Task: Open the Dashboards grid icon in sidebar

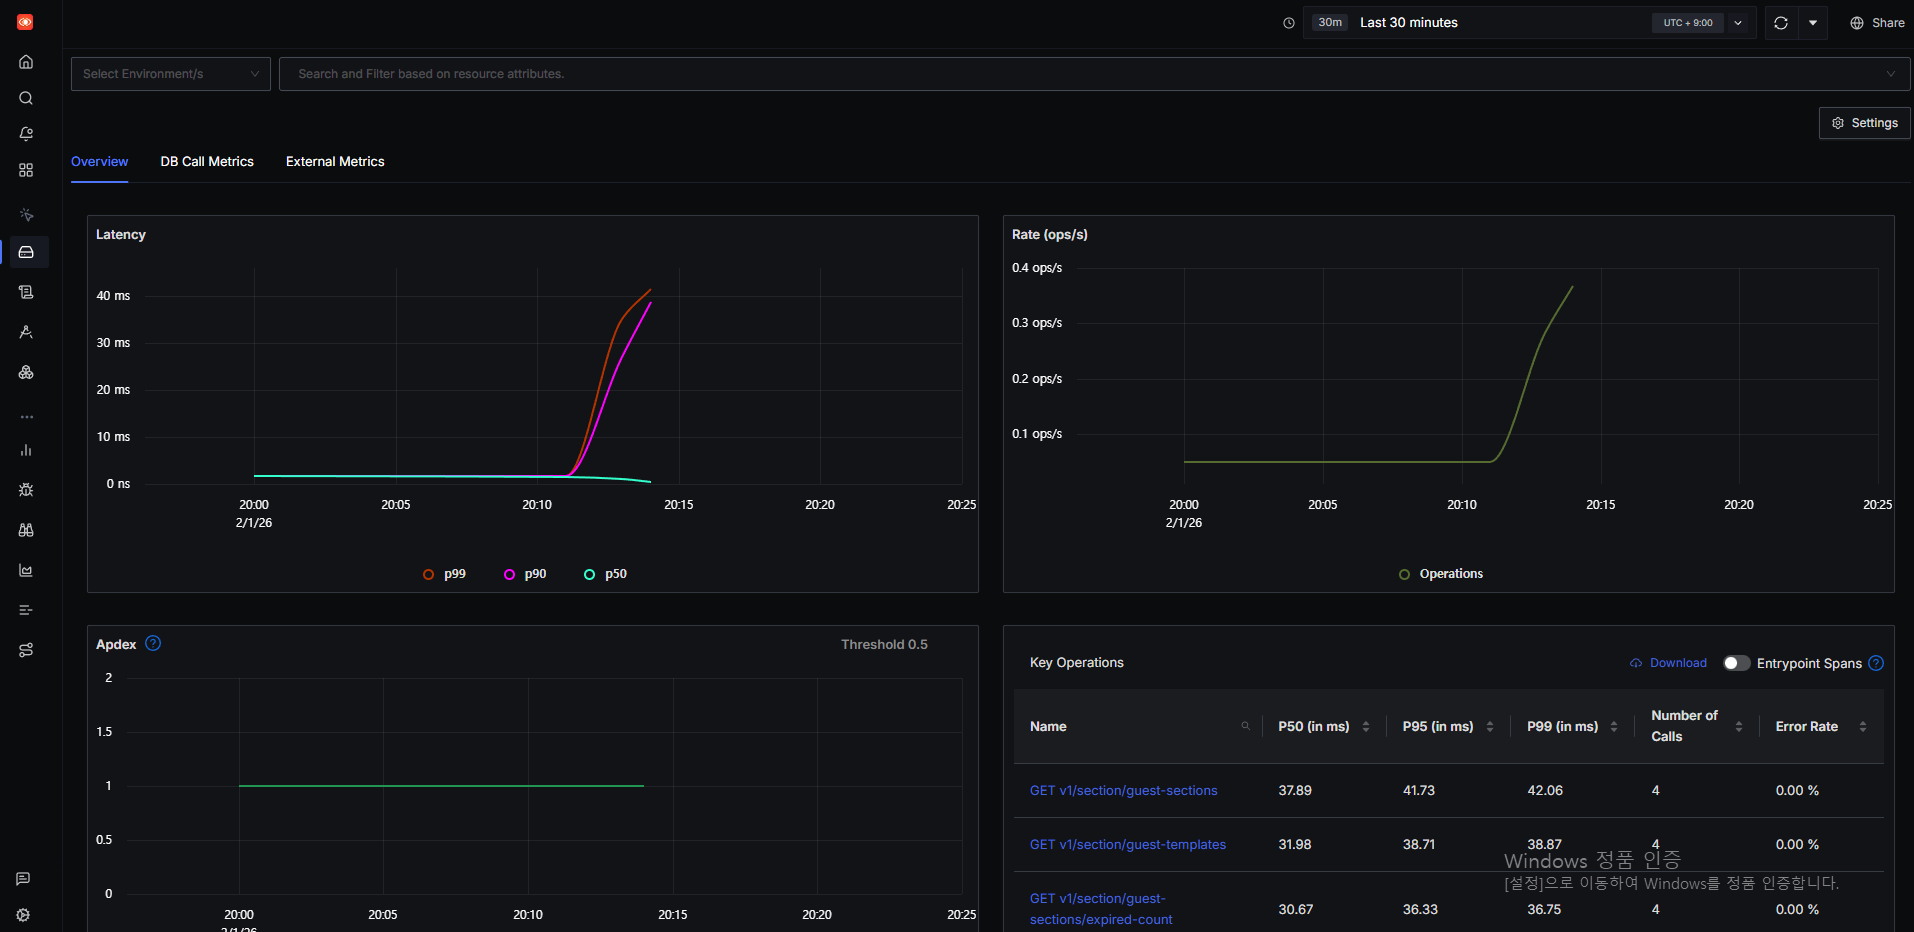Action: pos(26,170)
